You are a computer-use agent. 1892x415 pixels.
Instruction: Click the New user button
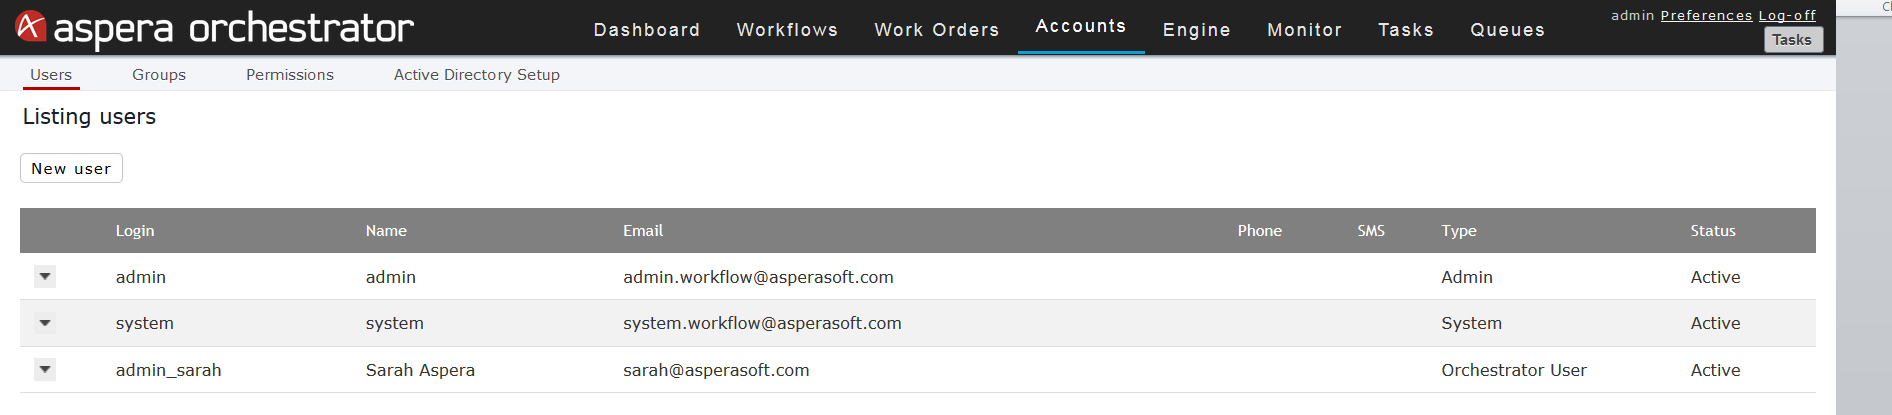coord(71,168)
